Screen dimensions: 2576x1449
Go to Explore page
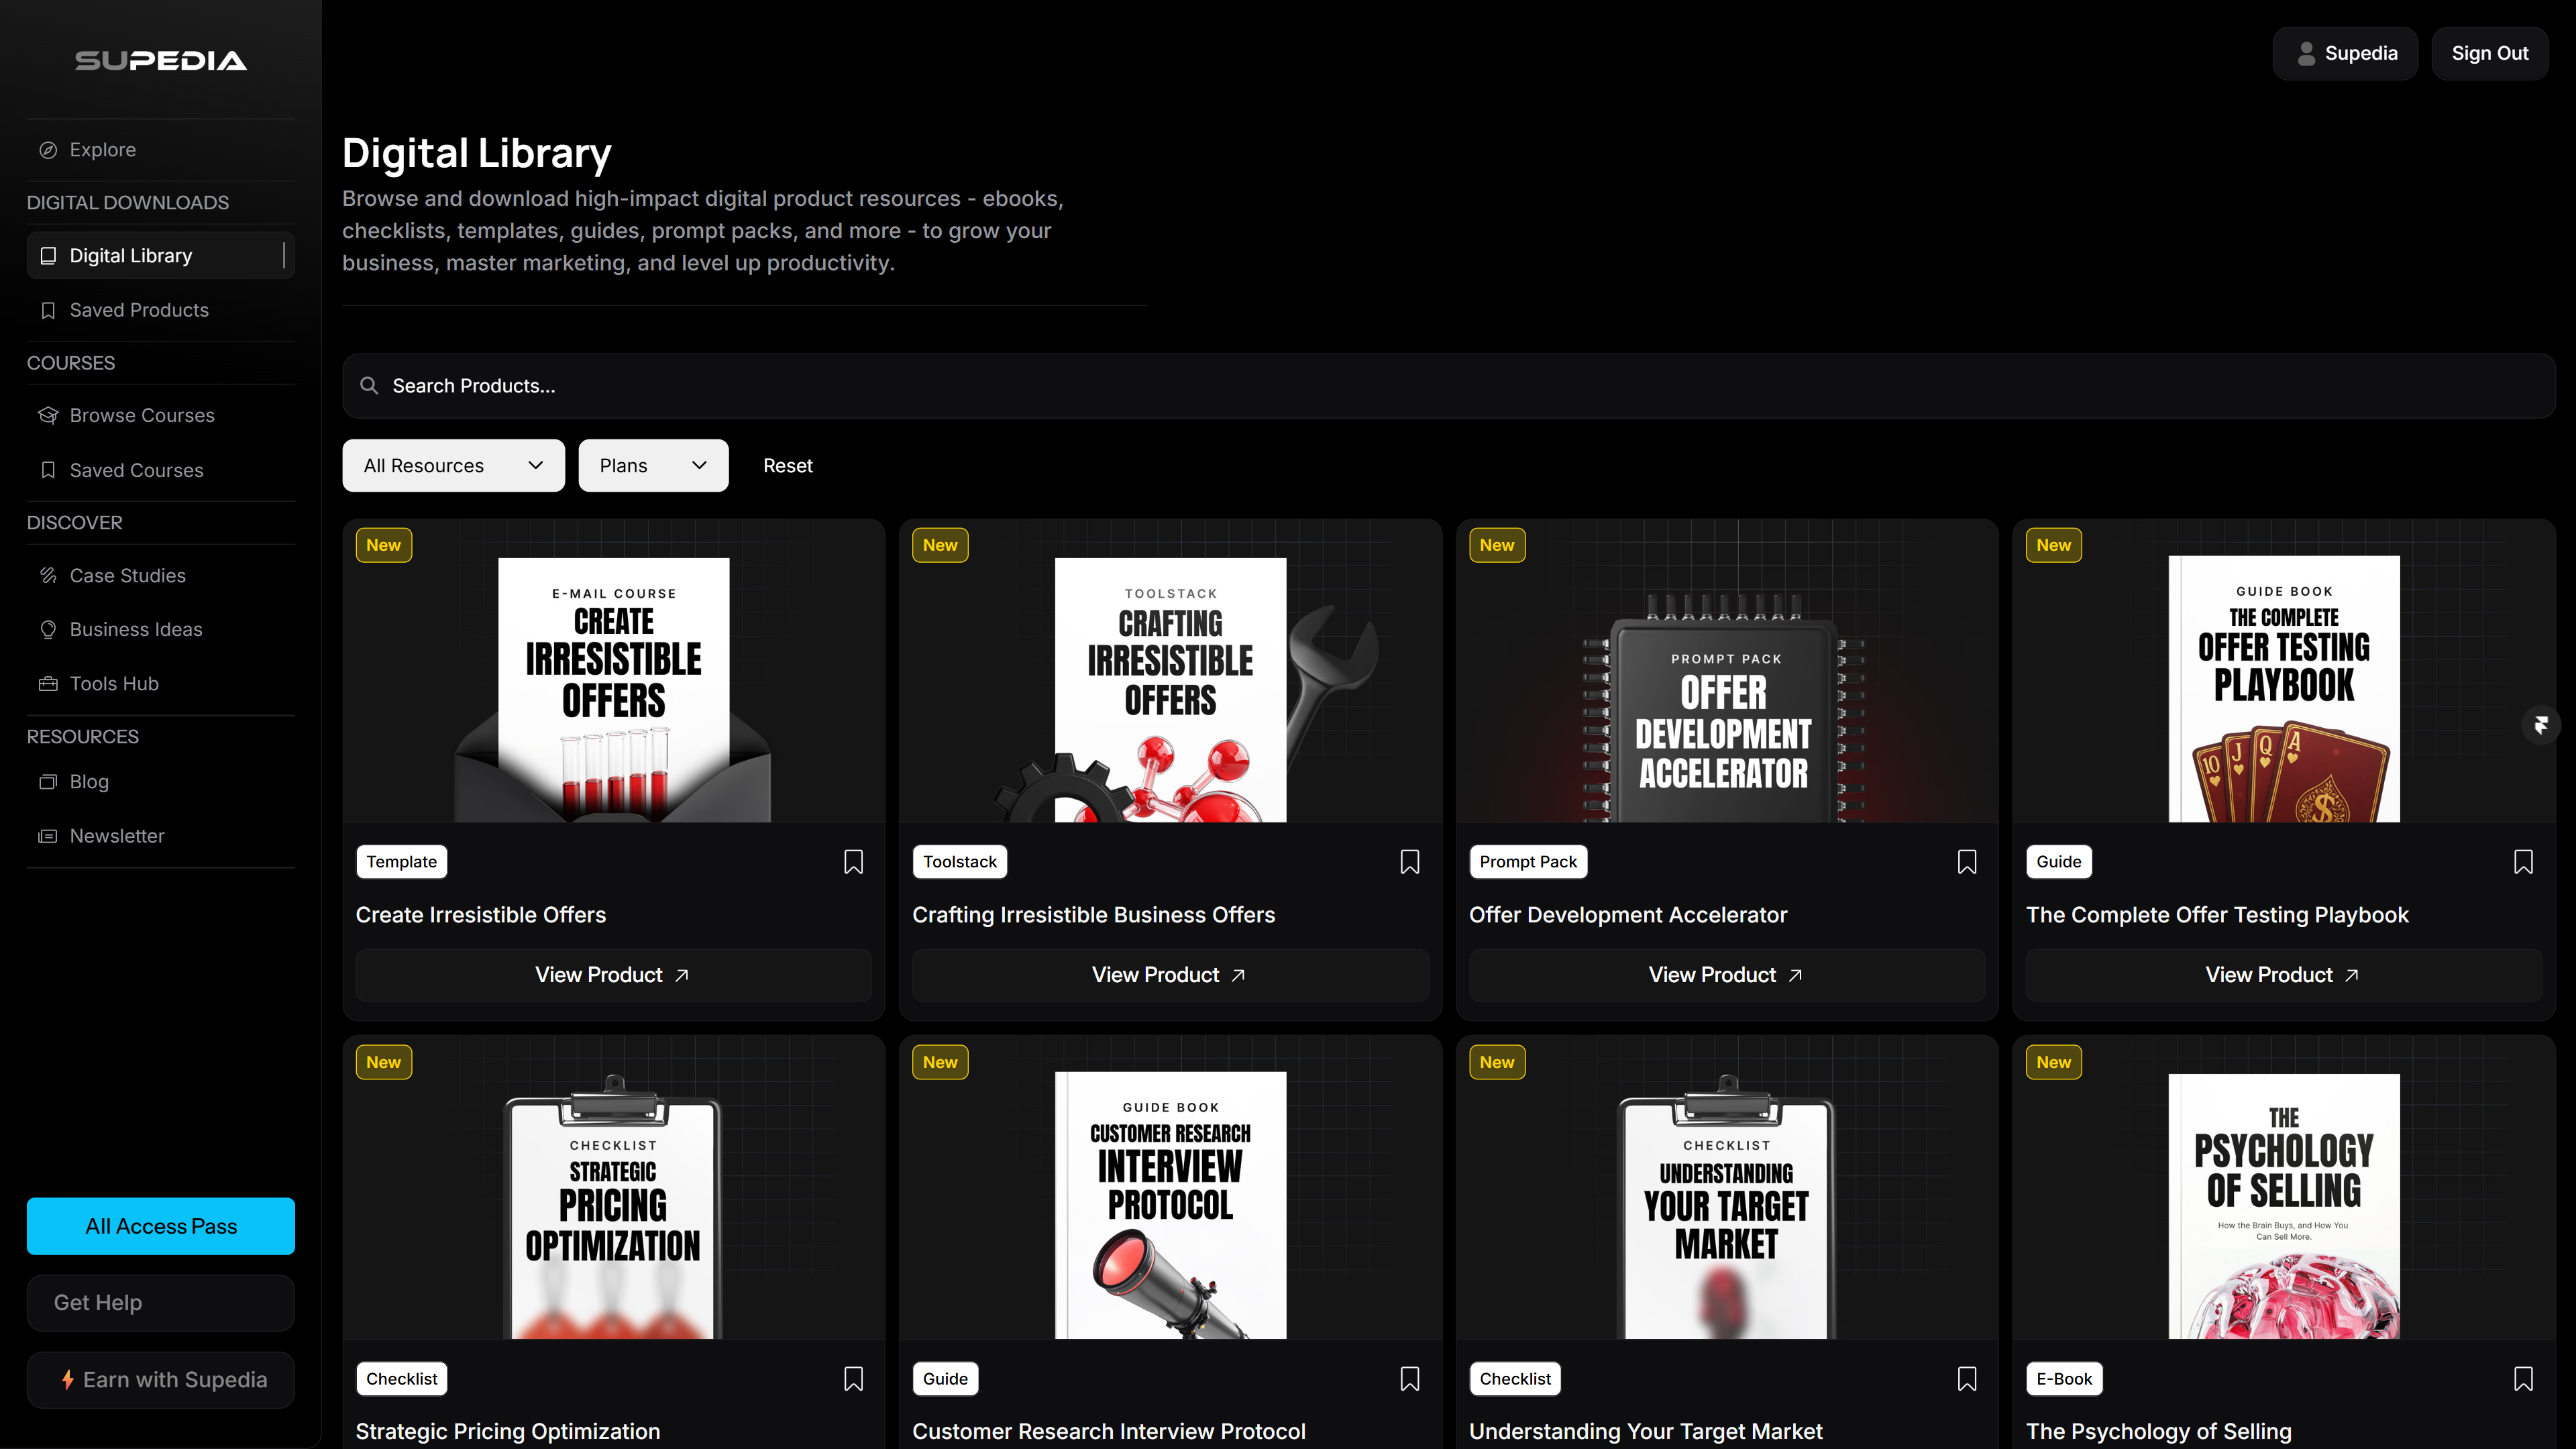click(x=161, y=150)
